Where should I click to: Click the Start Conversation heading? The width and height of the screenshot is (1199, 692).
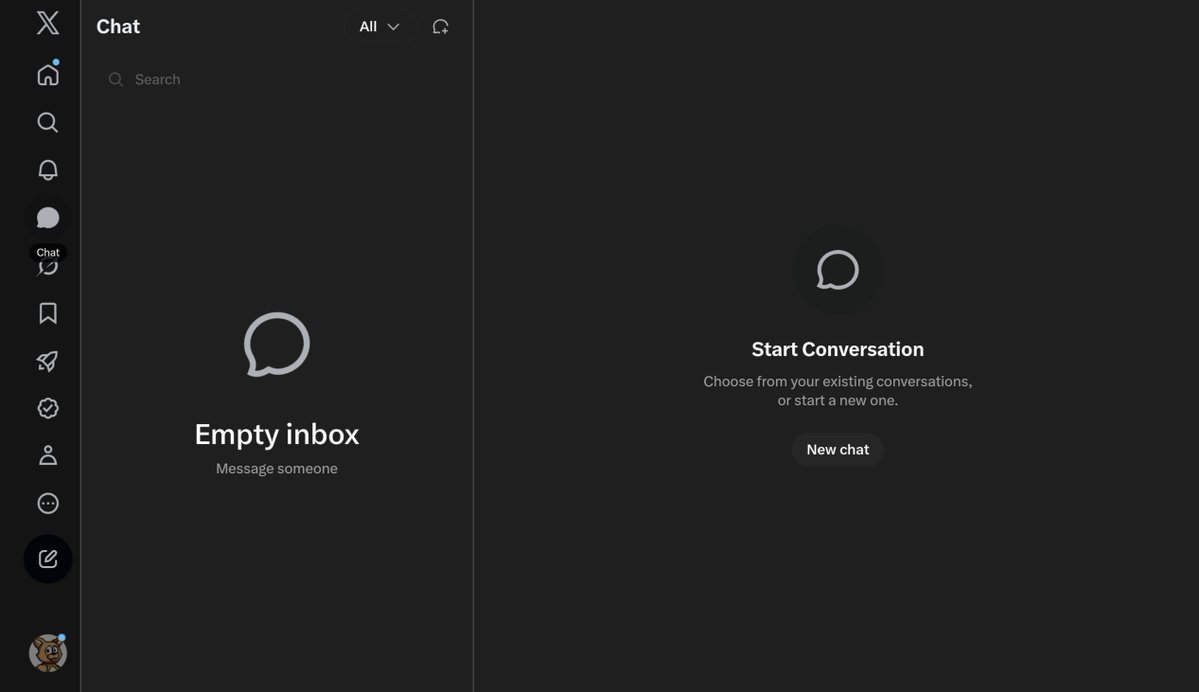pos(837,349)
